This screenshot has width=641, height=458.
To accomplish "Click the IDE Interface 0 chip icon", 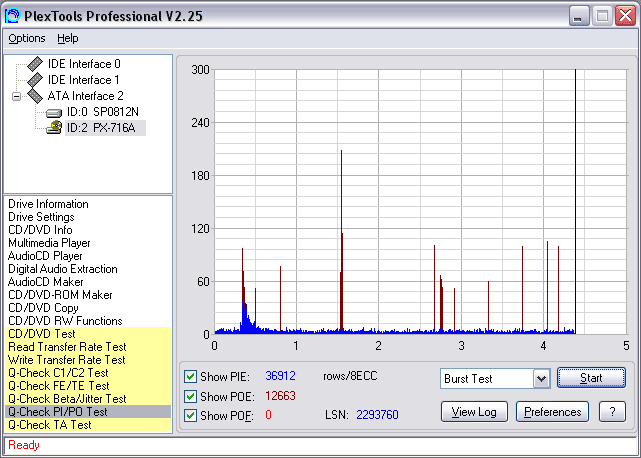I will 35,64.
